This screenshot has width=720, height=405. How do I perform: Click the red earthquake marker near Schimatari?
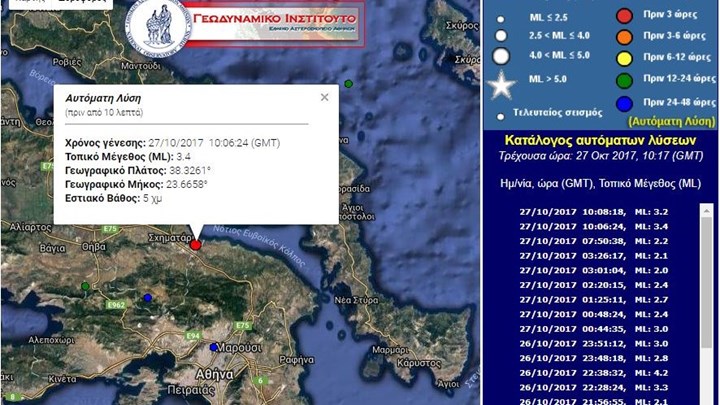[196, 244]
